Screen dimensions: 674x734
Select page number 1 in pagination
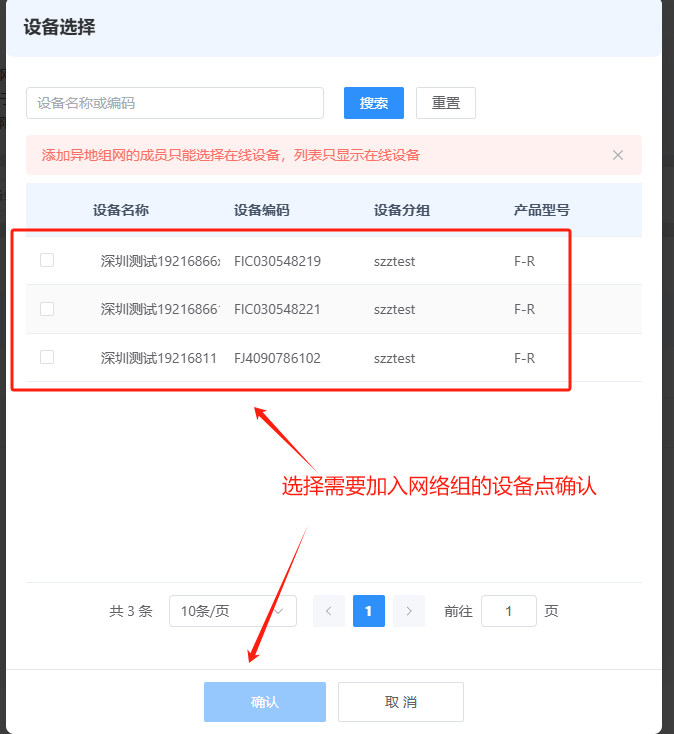(x=369, y=611)
